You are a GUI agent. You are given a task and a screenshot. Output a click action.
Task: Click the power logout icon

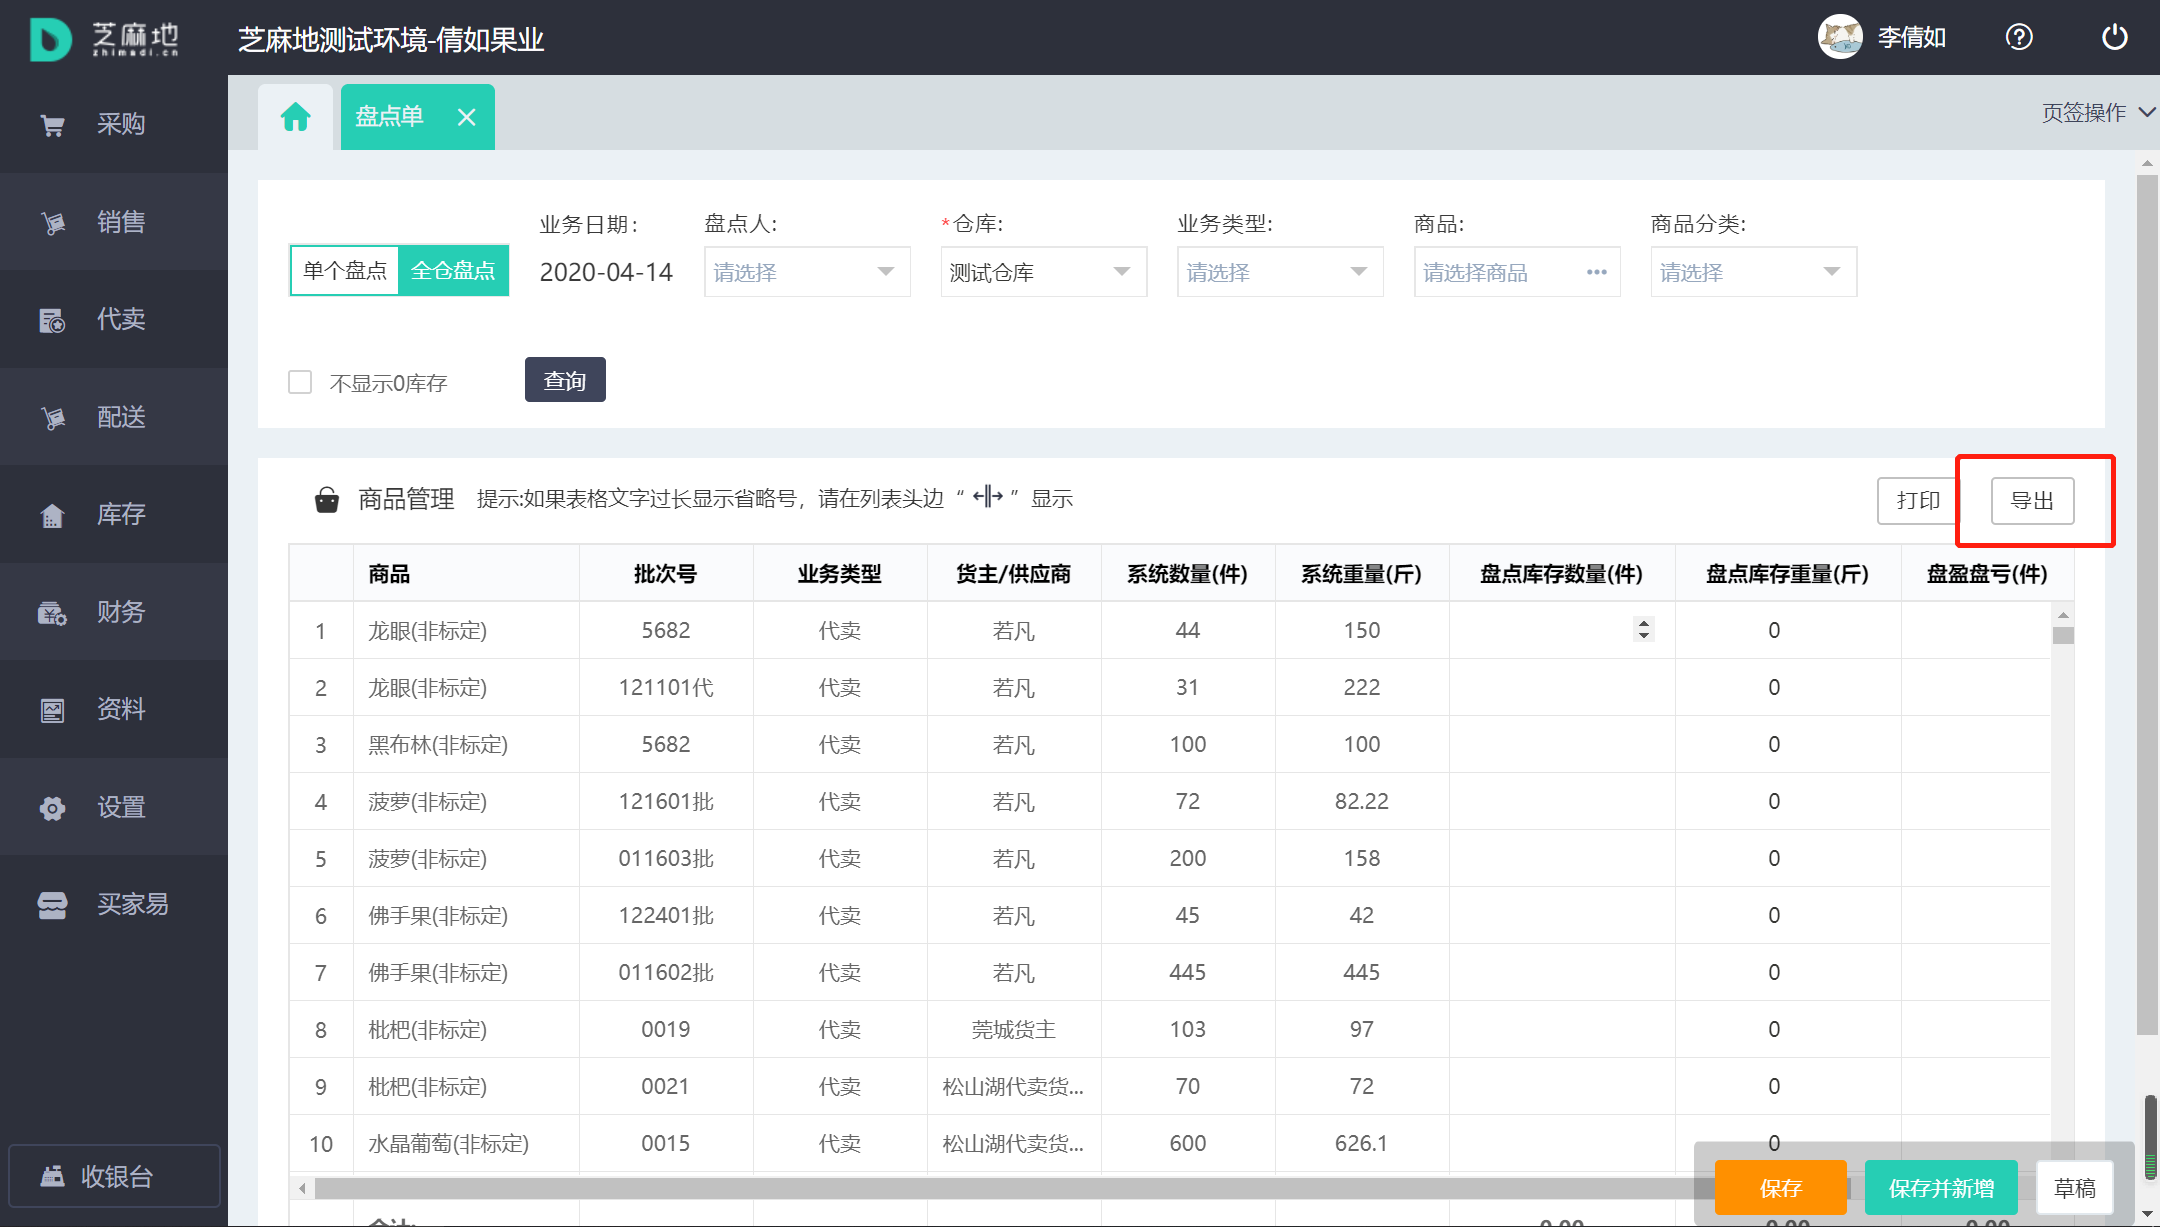(x=2115, y=38)
